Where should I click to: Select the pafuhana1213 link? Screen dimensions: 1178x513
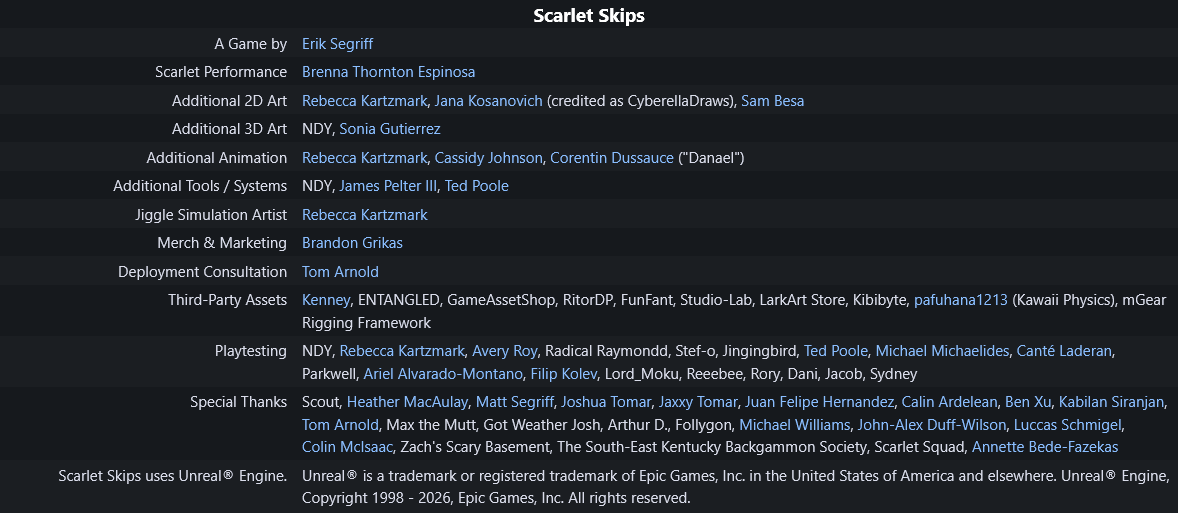click(961, 300)
